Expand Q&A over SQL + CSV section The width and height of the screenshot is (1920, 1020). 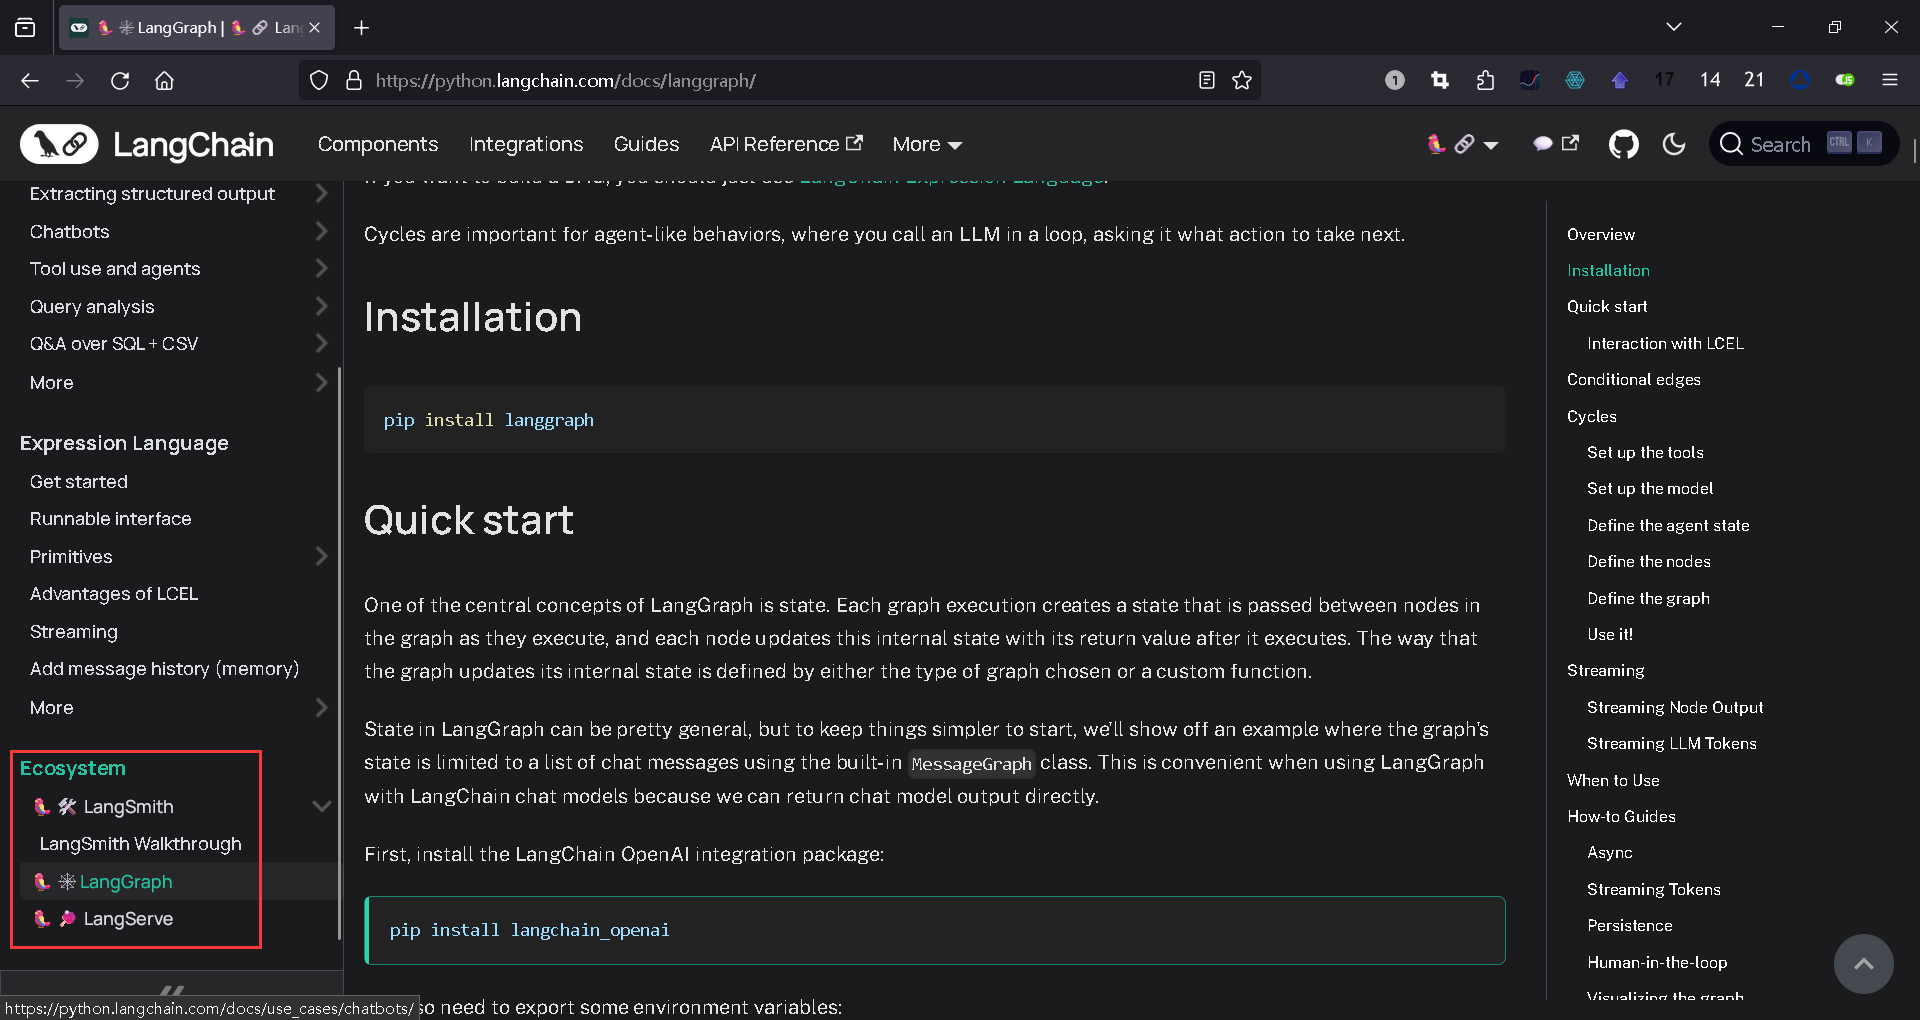321,344
